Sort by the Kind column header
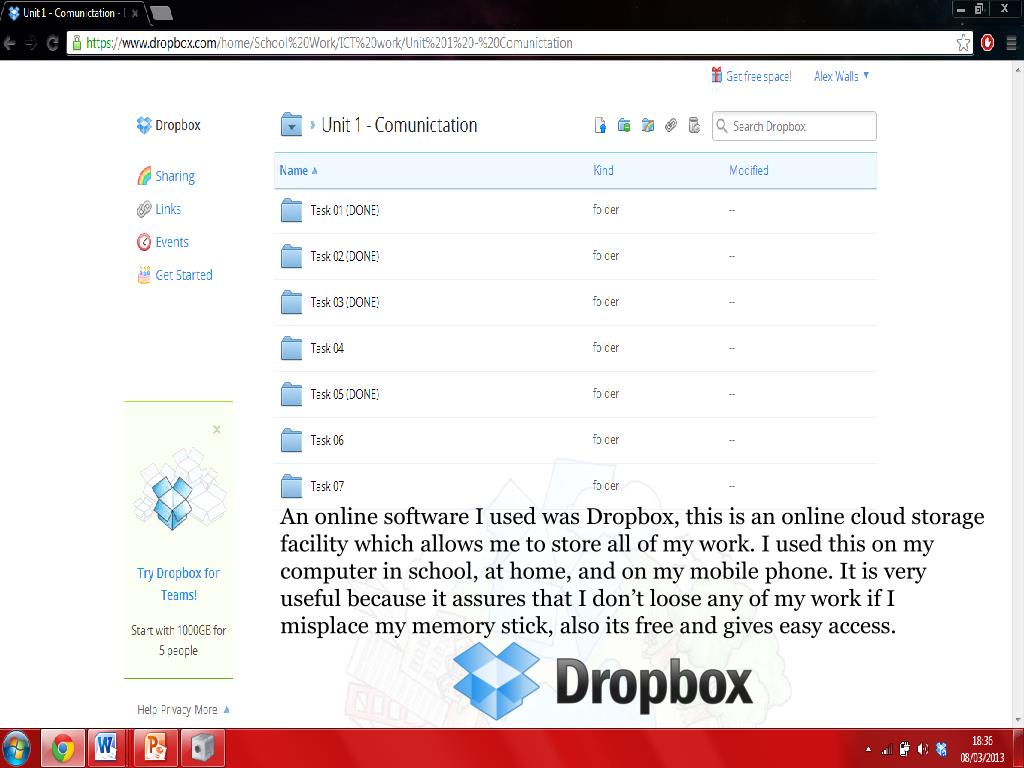The height and width of the screenshot is (768, 1024). coord(603,170)
